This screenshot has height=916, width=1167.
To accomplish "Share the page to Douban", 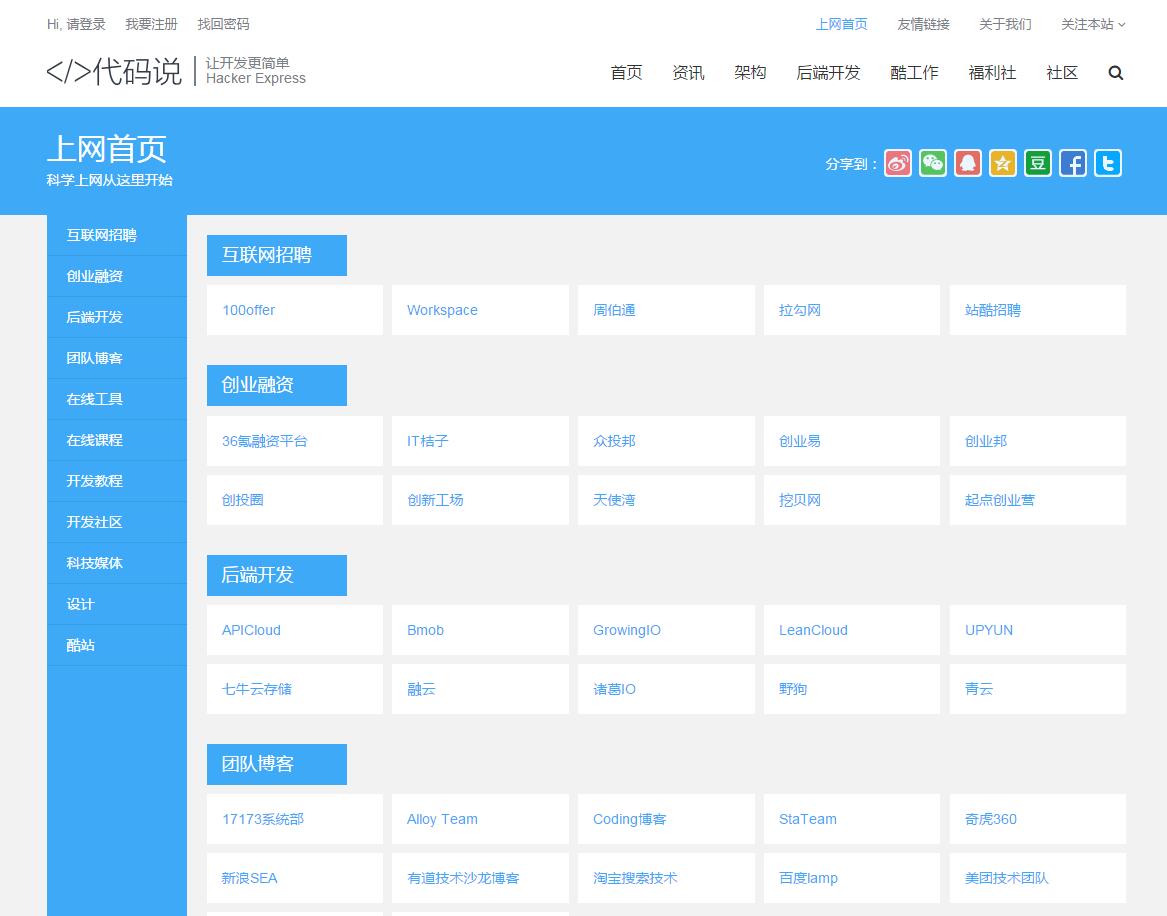I will pos(1037,163).
